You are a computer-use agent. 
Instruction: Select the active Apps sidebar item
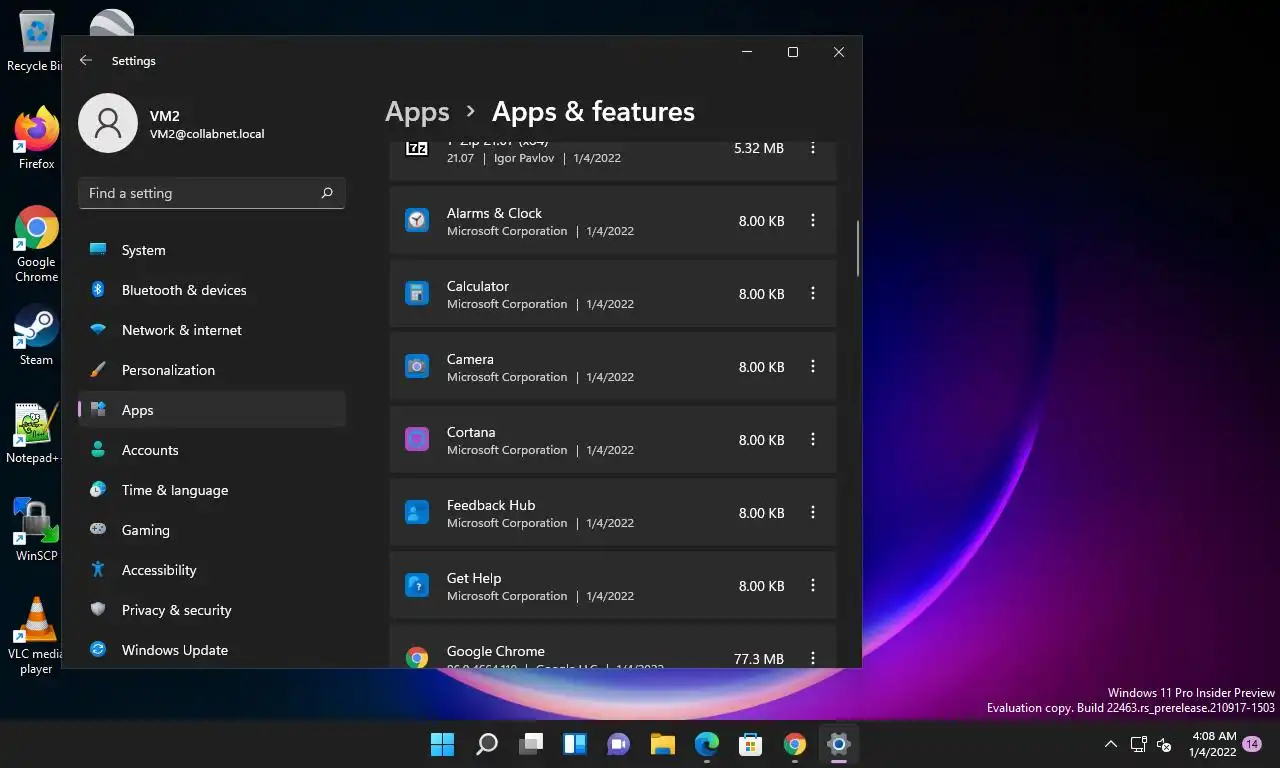tap(212, 410)
